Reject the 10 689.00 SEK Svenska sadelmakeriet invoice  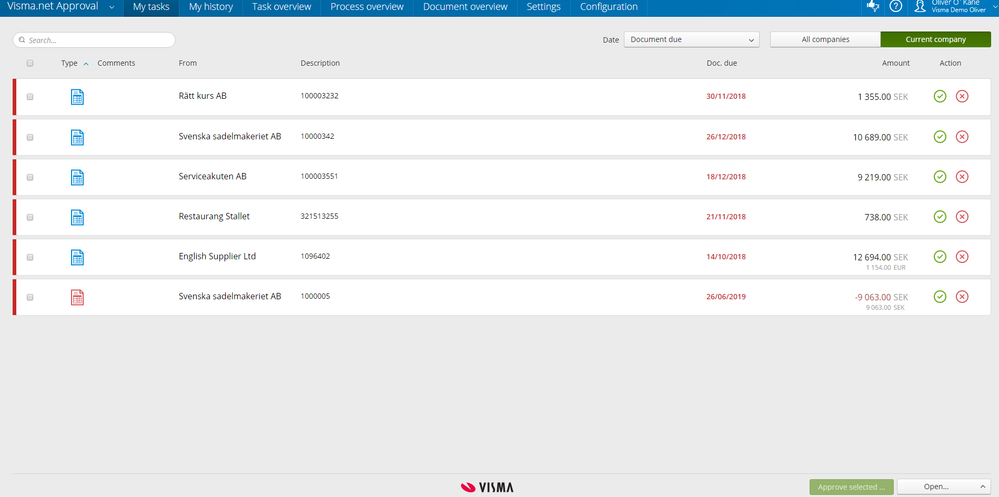click(x=962, y=136)
